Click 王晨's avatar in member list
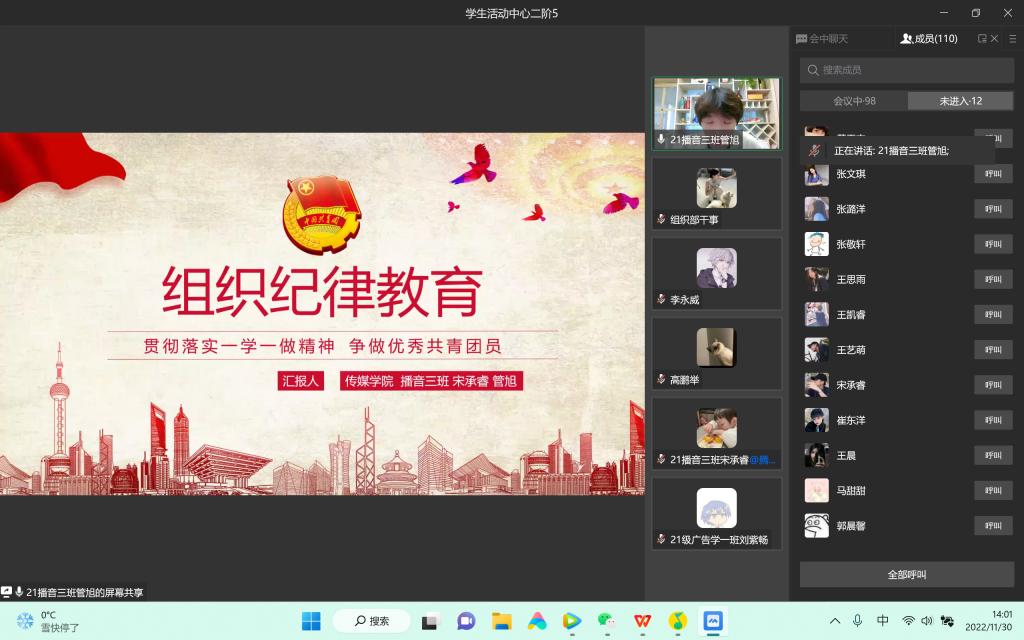 point(816,456)
